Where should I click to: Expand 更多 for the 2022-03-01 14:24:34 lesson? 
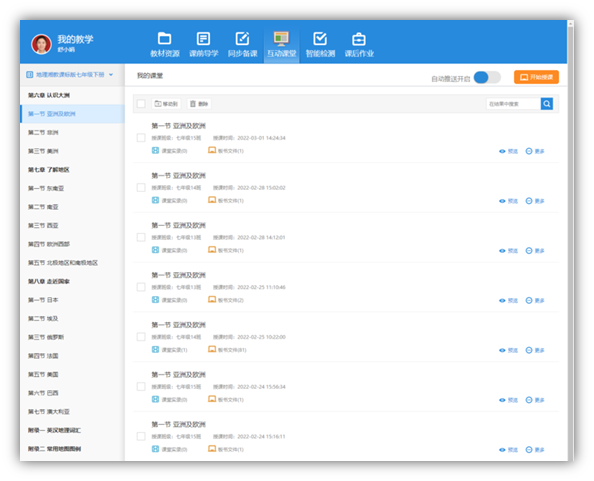click(x=535, y=151)
